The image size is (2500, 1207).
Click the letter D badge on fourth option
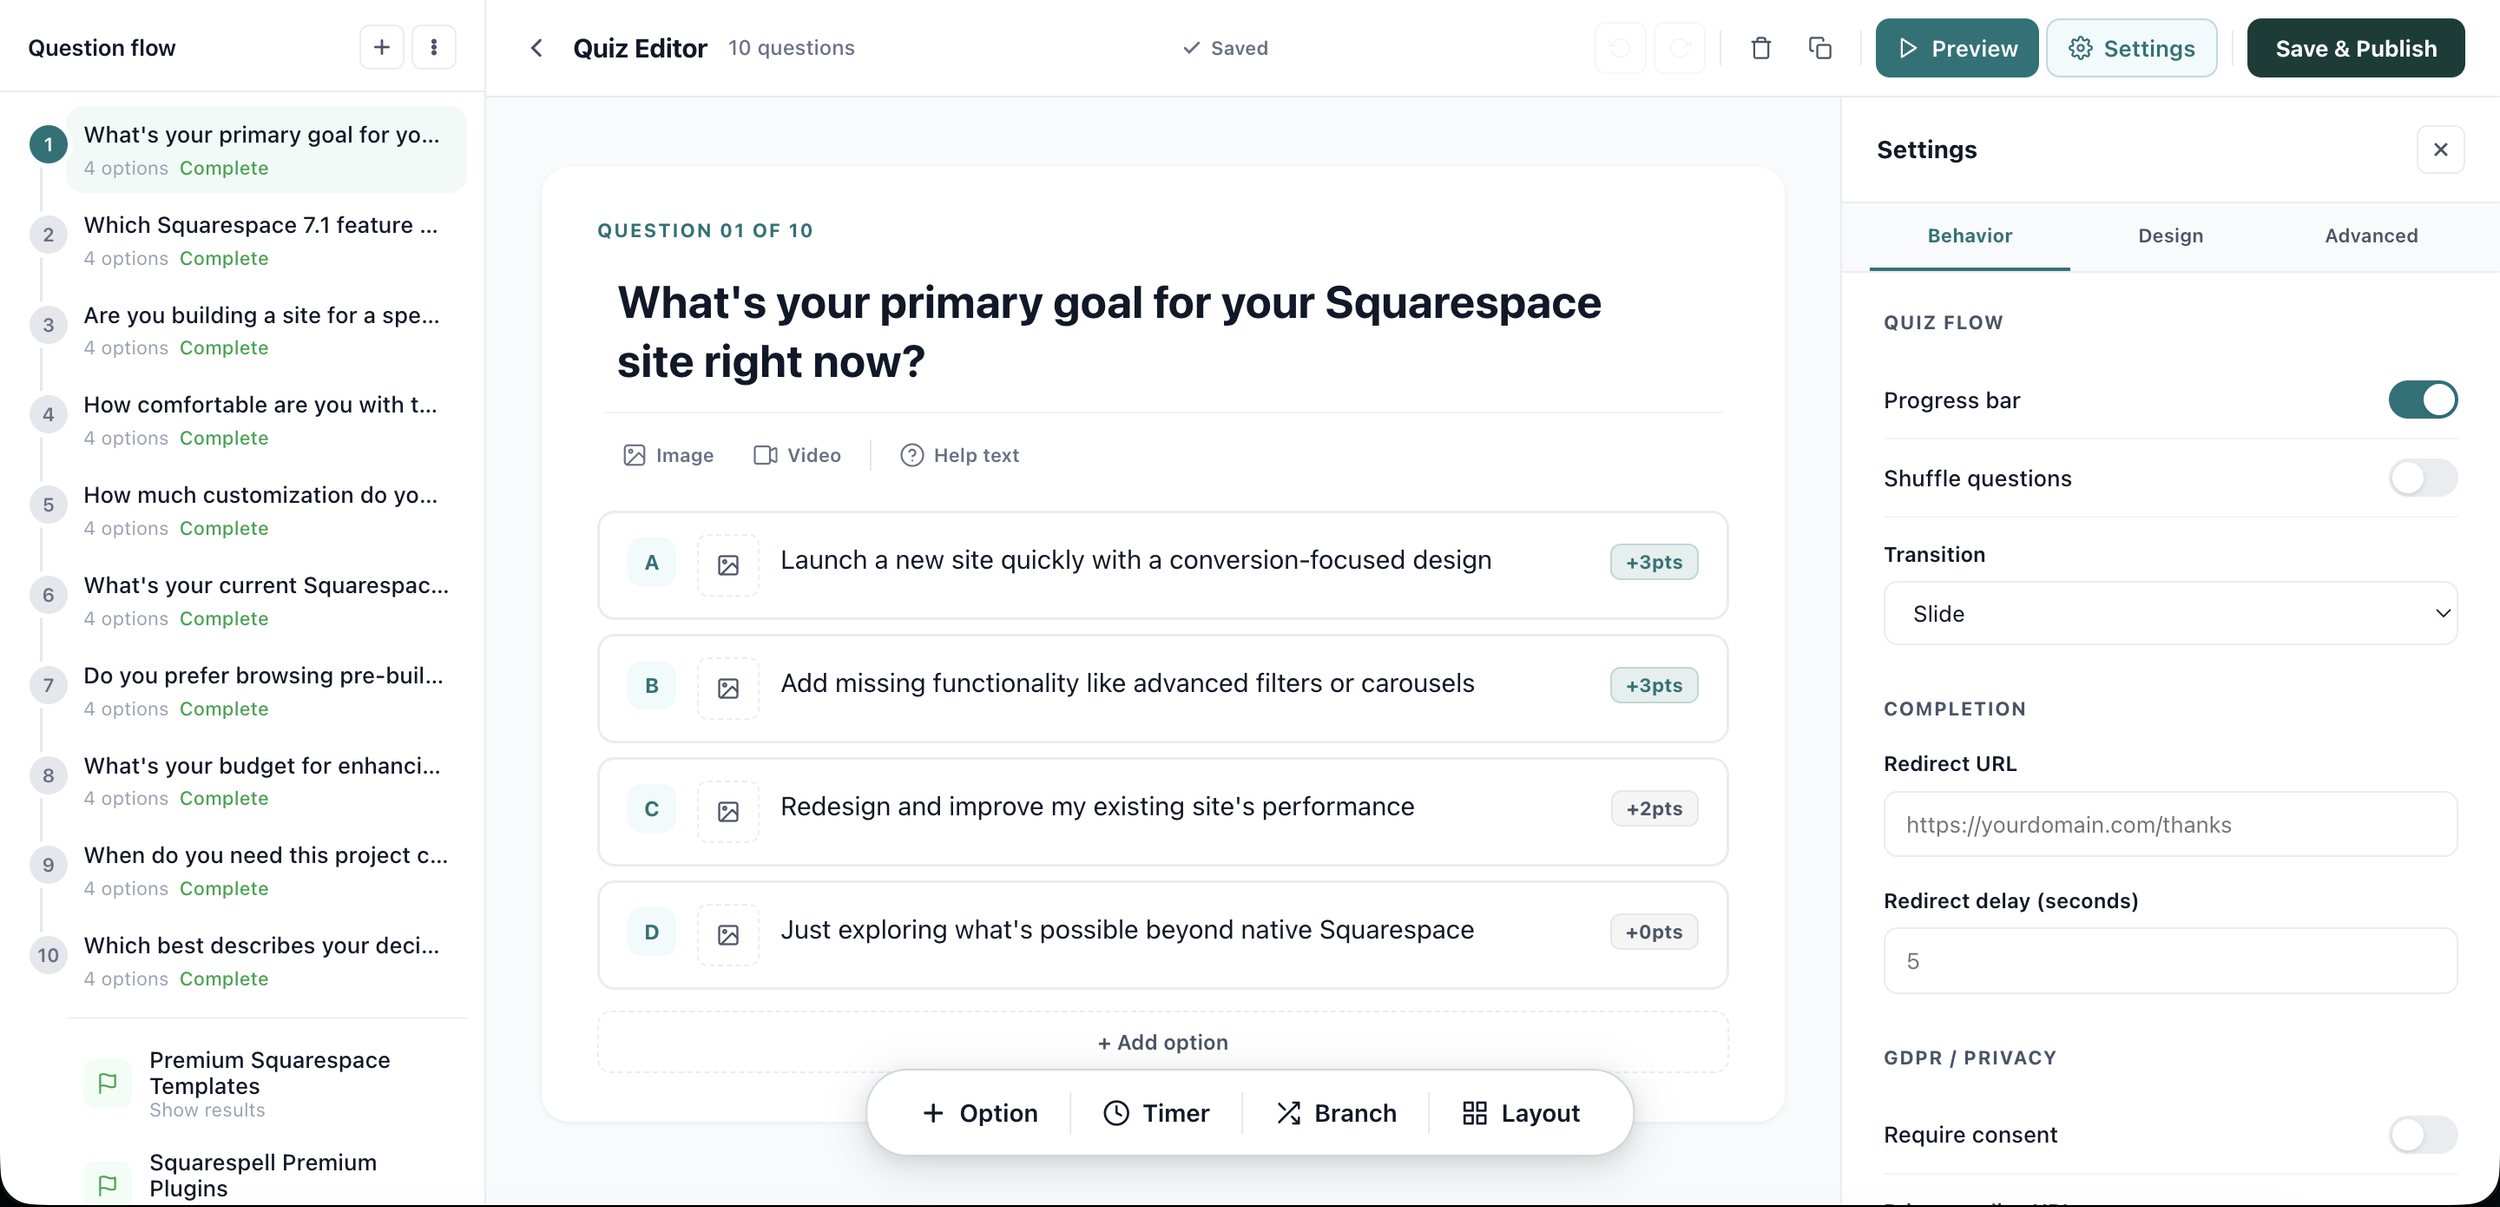coord(651,931)
